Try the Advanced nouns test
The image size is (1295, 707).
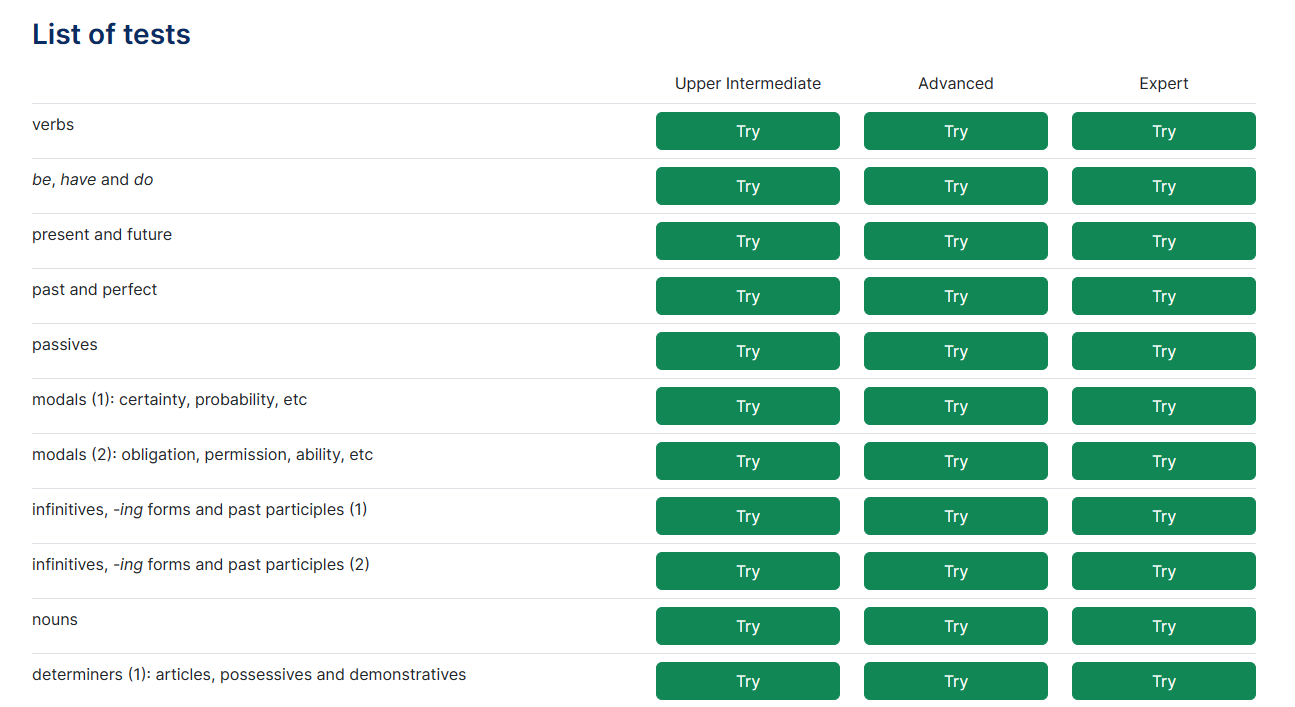point(955,626)
